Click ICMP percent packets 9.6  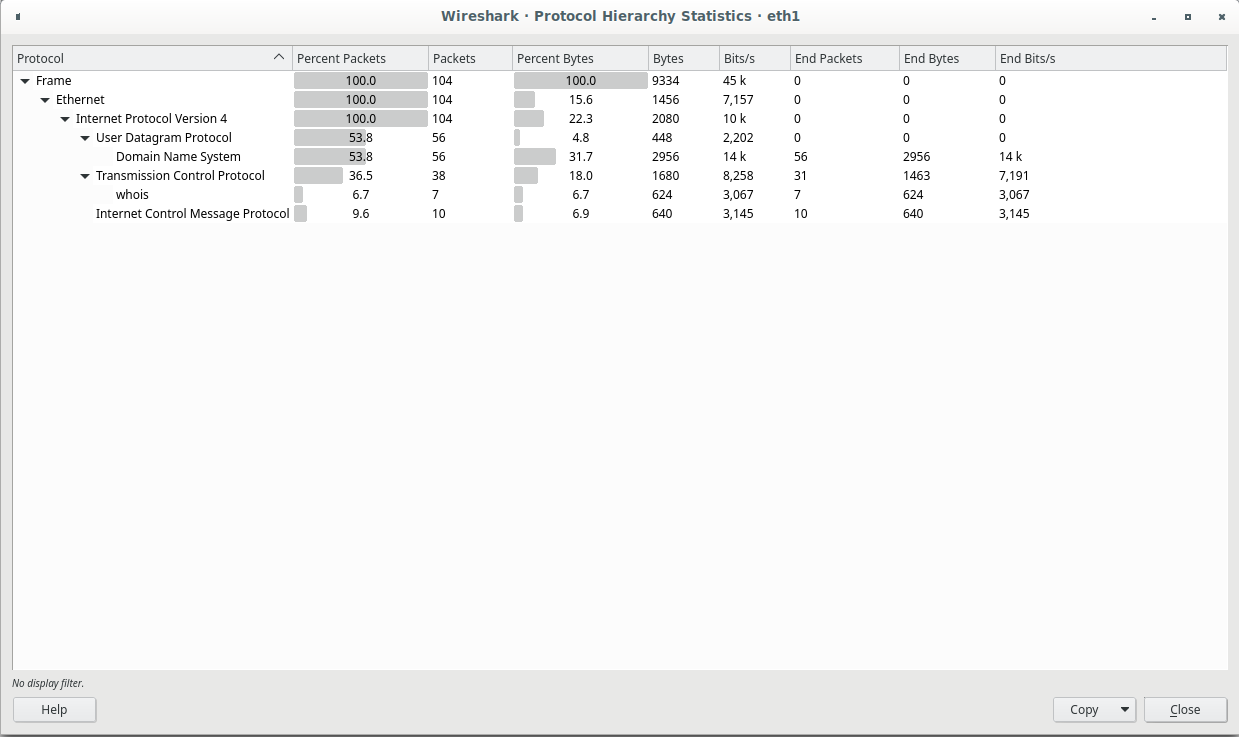(361, 214)
